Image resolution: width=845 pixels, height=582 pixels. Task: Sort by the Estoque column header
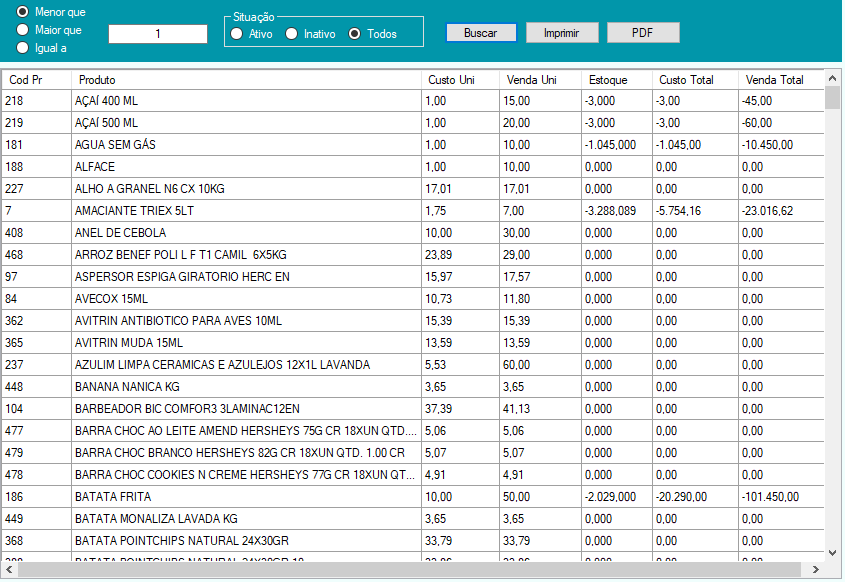point(605,80)
